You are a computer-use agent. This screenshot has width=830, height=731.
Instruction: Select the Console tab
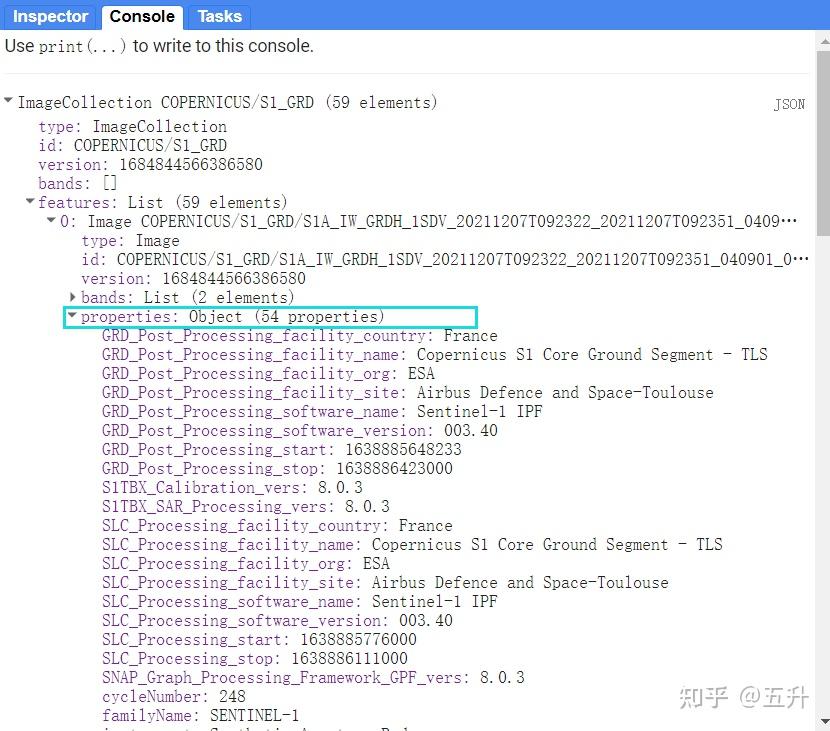click(142, 16)
